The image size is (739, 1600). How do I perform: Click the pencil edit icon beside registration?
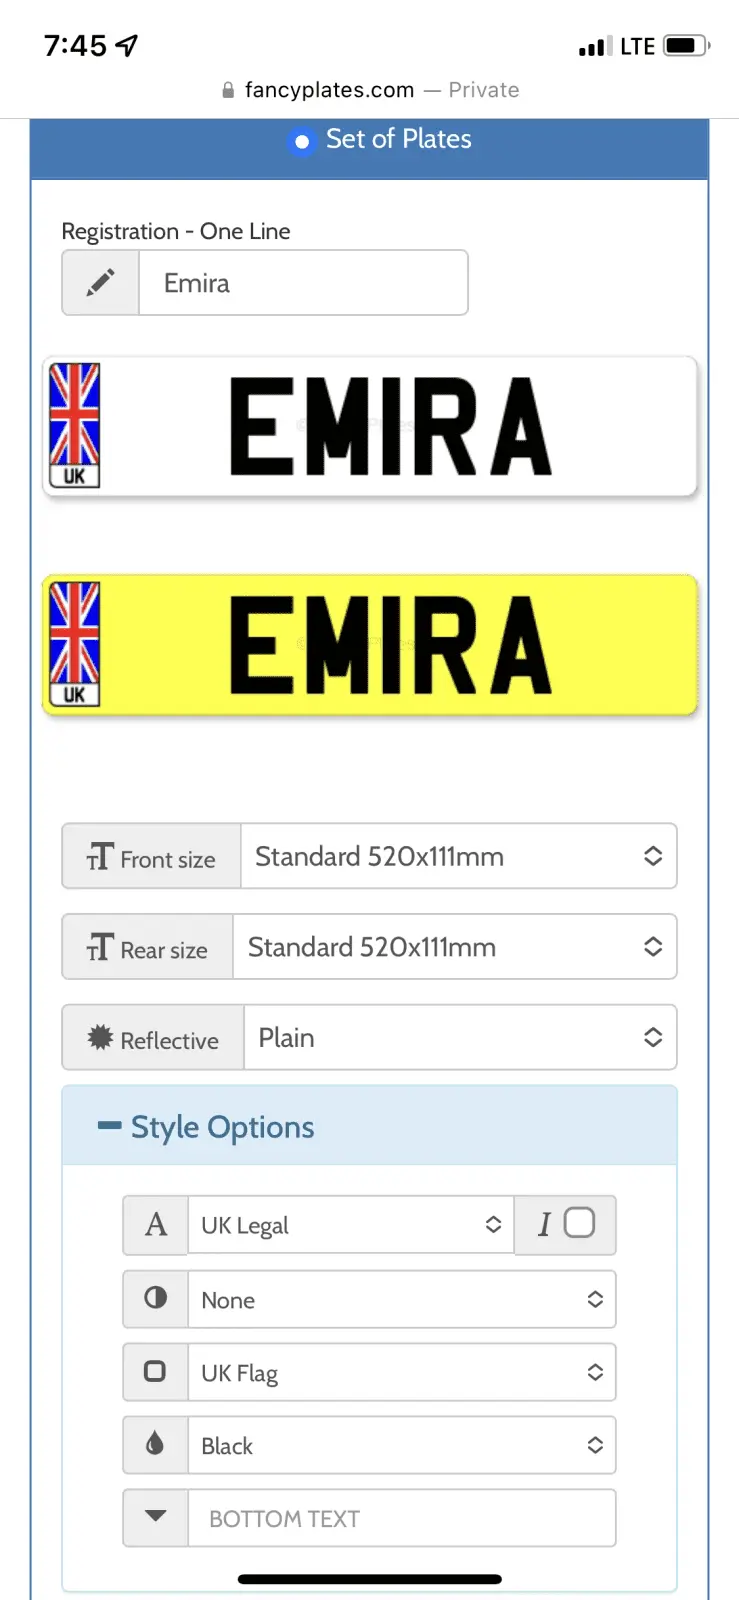pos(100,283)
